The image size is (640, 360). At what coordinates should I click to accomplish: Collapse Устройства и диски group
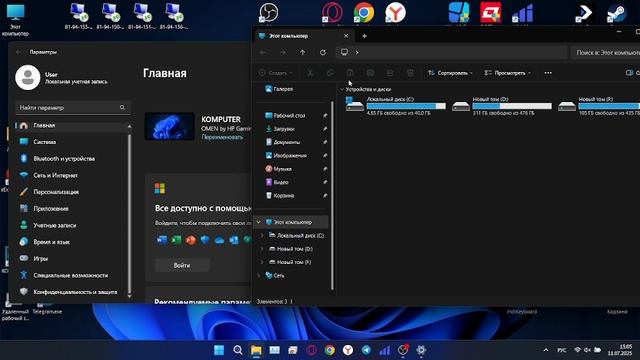coord(342,89)
